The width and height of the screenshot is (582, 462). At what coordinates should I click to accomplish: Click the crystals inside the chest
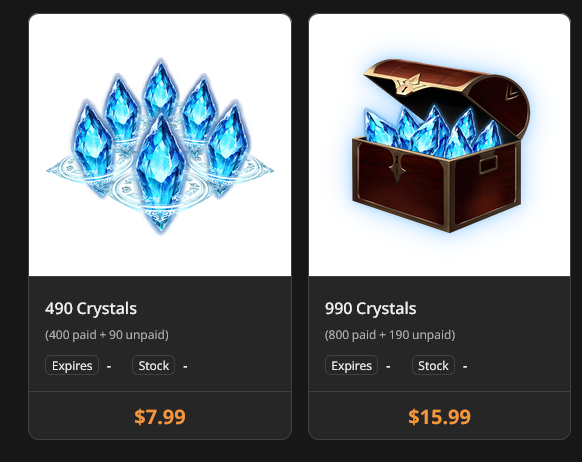pos(432,132)
